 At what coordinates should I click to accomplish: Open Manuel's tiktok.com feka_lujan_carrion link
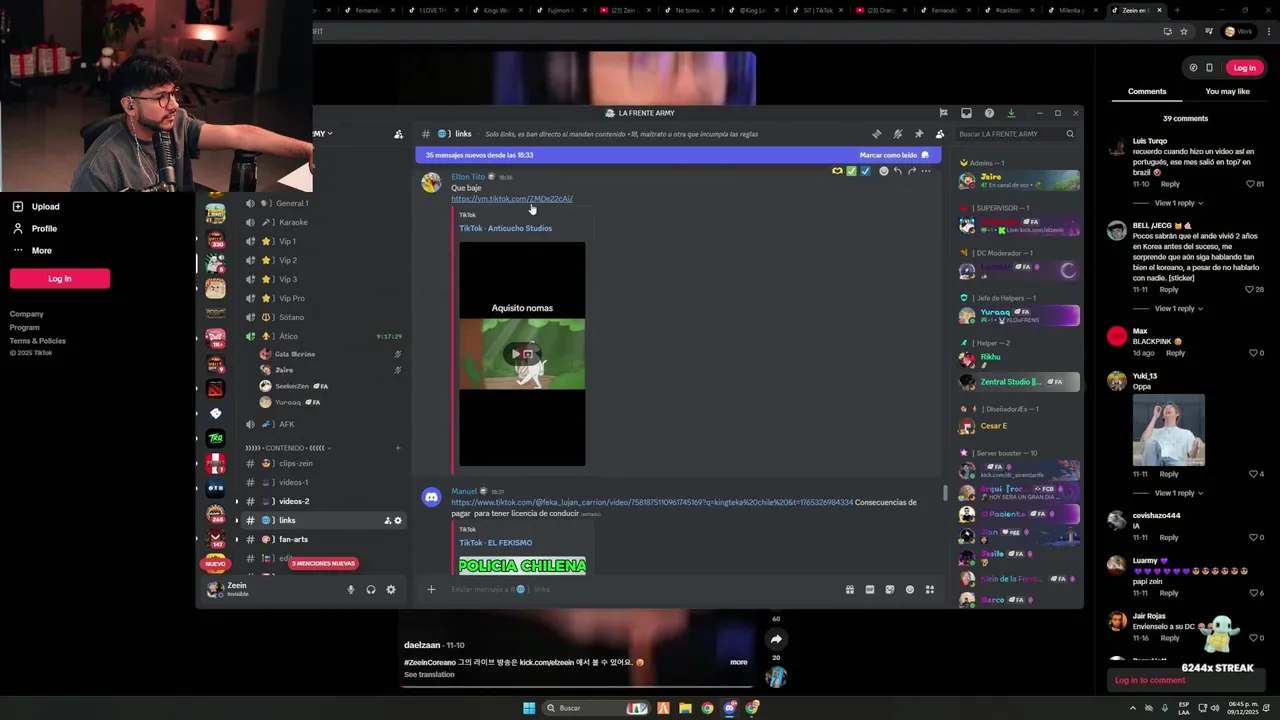(652, 502)
